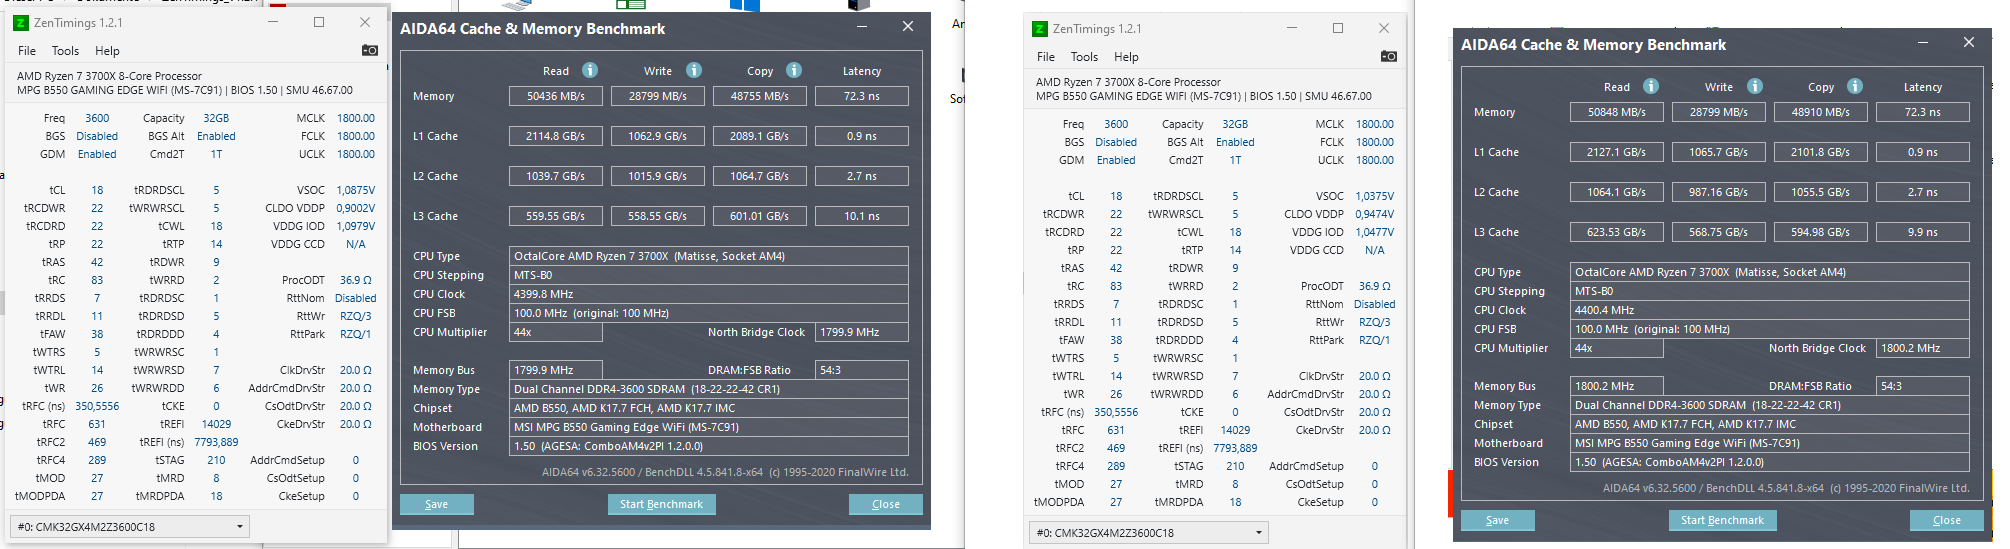Click Close button in left AIDA64 window
Screen dimensions: 2010x549
click(886, 504)
